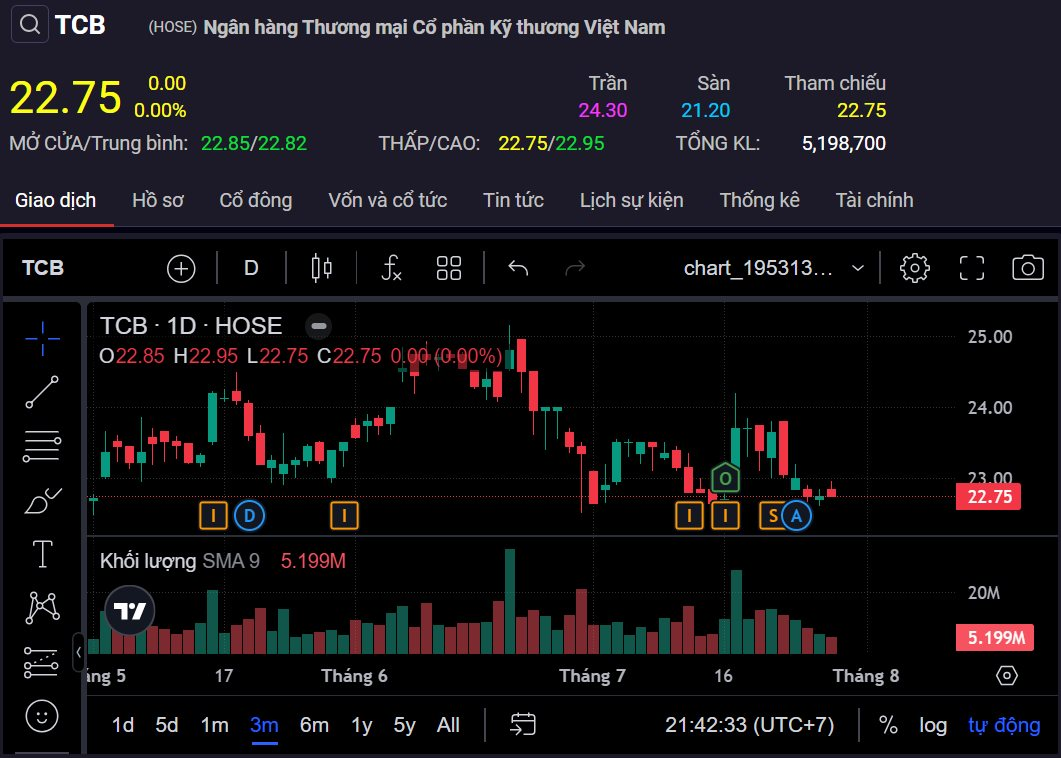The width and height of the screenshot is (1061, 758).
Task: Switch to the Tin tức tab
Action: (x=513, y=200)
